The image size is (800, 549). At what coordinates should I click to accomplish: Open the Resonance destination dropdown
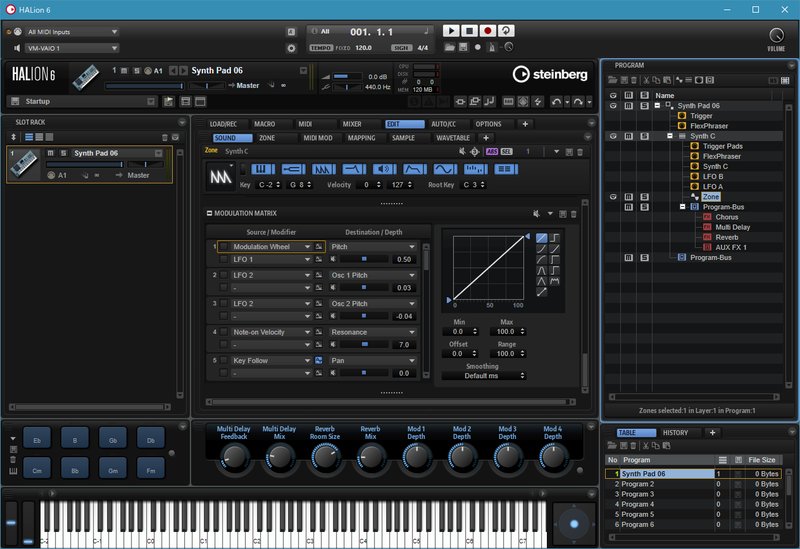click(372, 332)
